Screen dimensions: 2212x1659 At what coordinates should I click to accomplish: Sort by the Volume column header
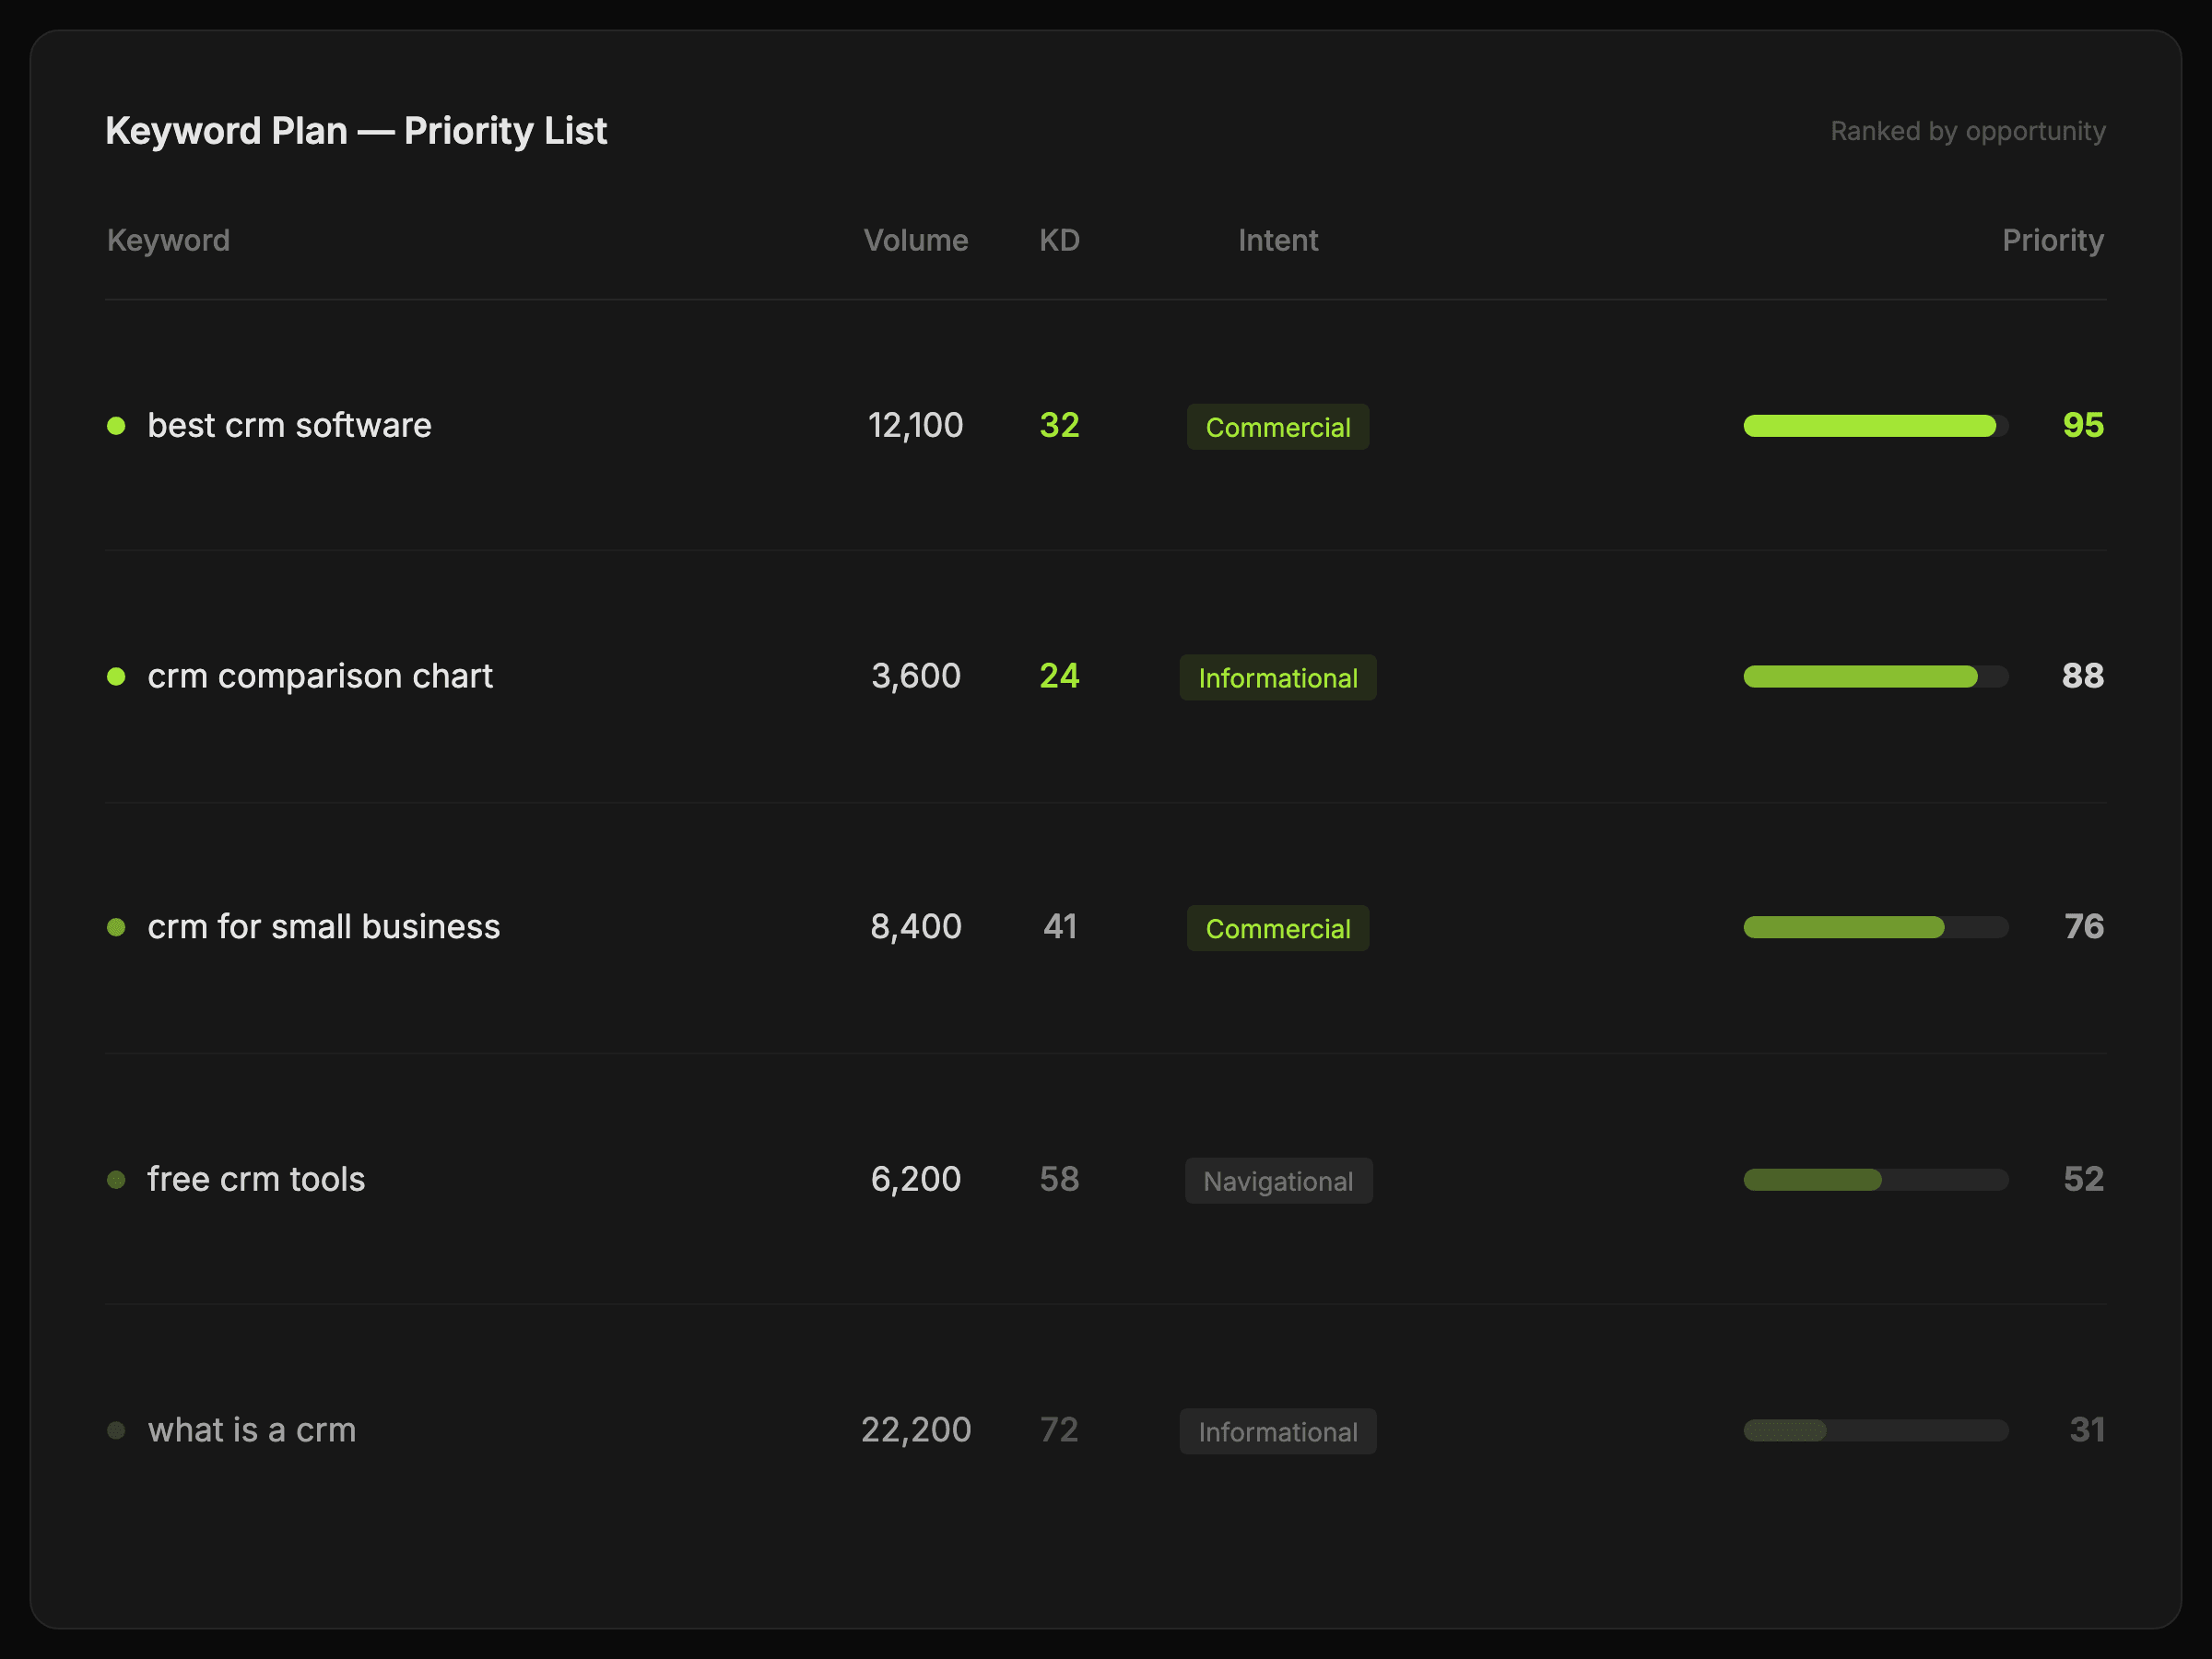(915, 240)
